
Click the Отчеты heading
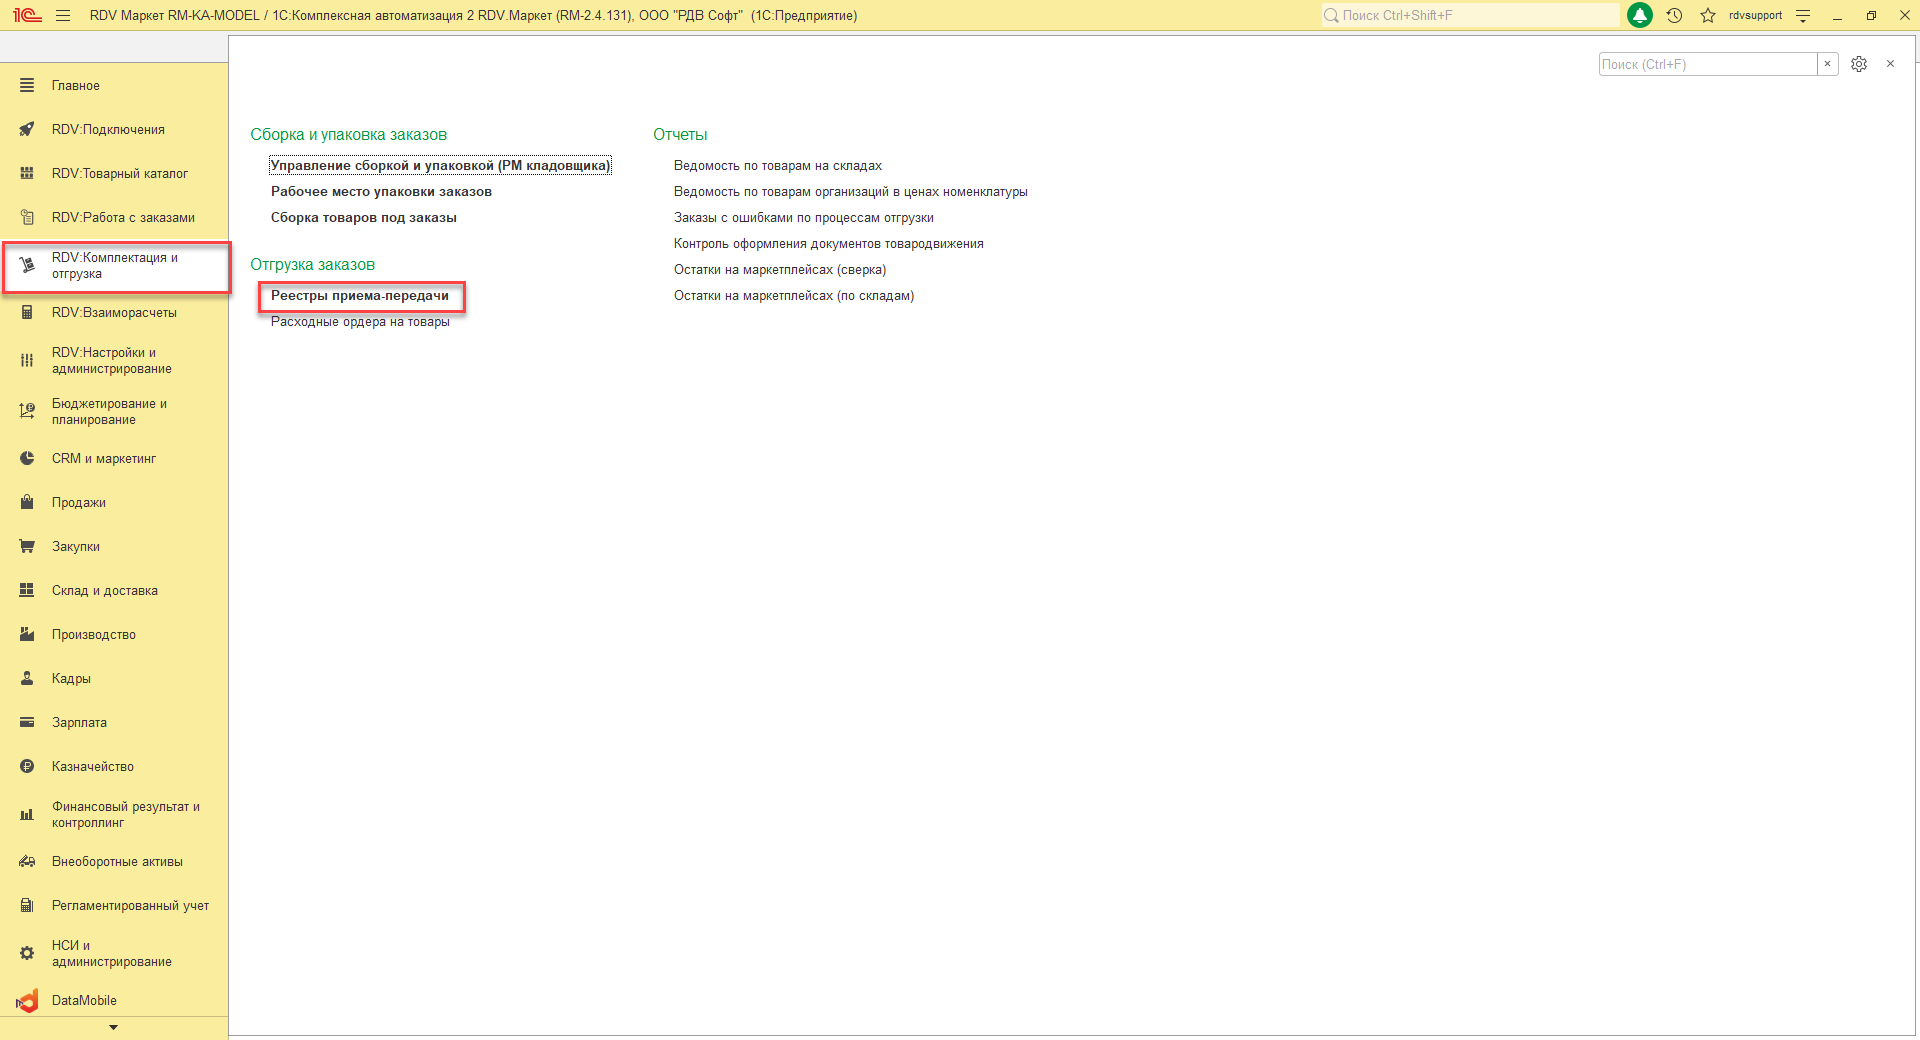click(680, 135)
